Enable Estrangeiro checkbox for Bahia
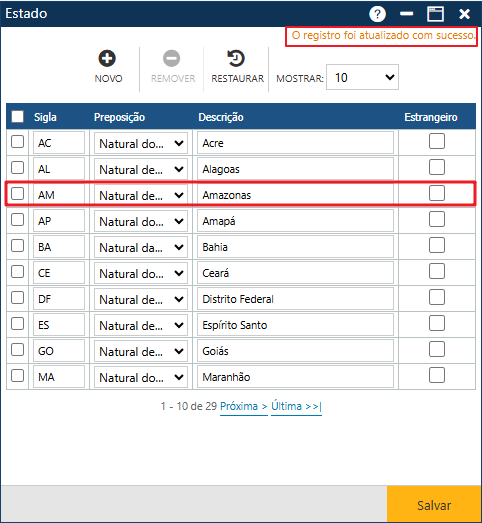Screen dimensions: 482x523 tap(437, 245)
